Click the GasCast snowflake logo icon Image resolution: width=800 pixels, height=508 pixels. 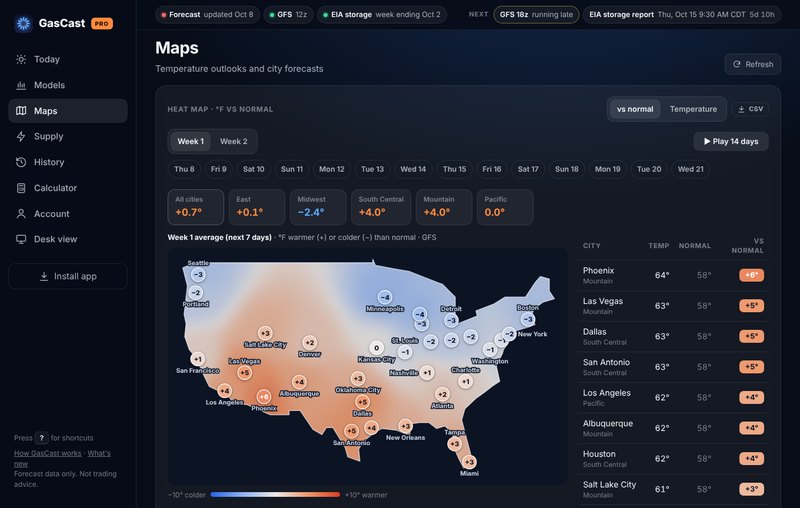(23, 23)
